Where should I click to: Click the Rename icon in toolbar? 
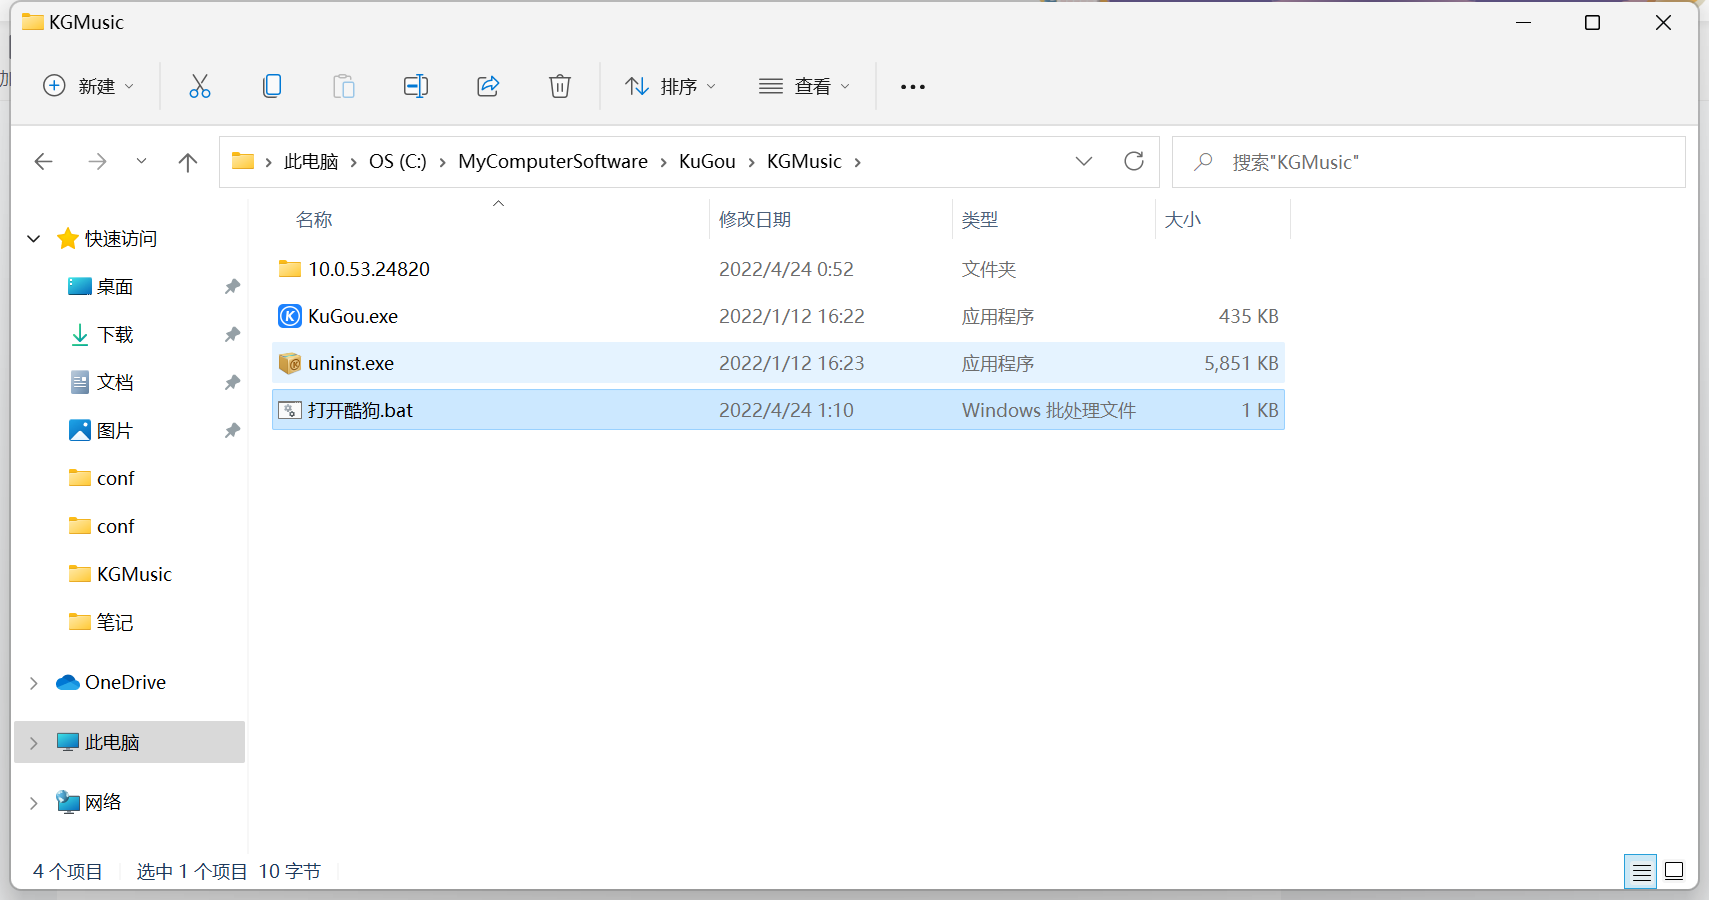point(416,86)
